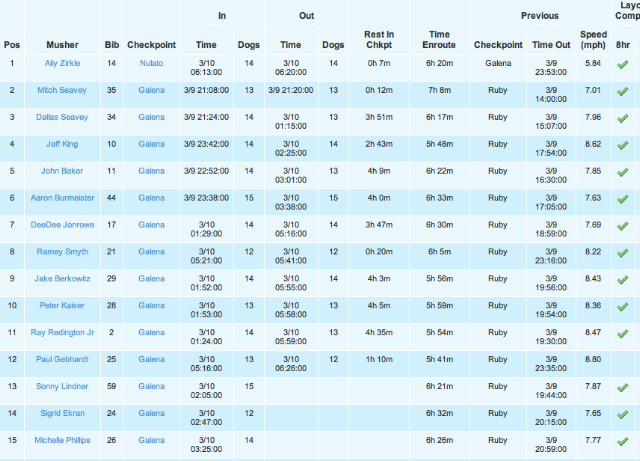Click 8hr layover checkmark for DeeDee Jonrowe
Viewport: 640px width, 461px height.
point(622,226)
